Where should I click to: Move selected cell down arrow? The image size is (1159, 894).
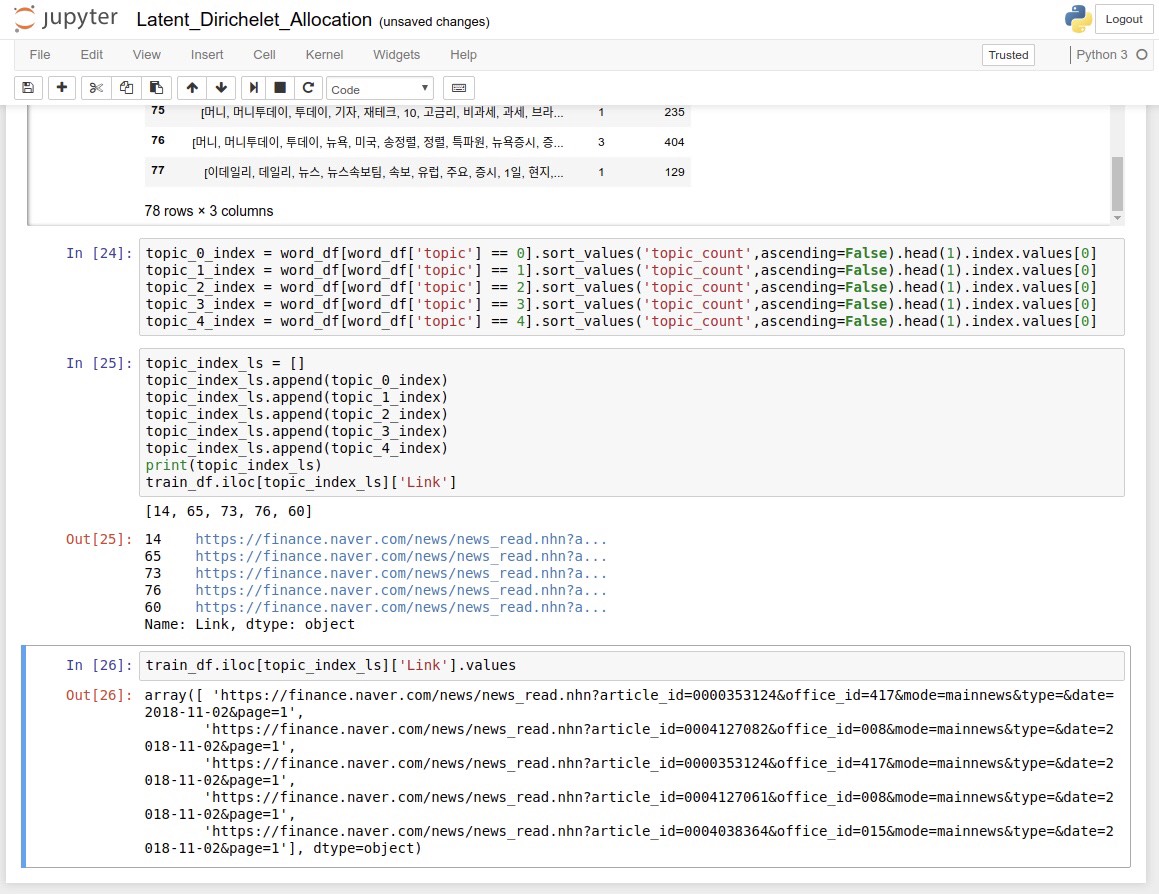tap(221, 88)
